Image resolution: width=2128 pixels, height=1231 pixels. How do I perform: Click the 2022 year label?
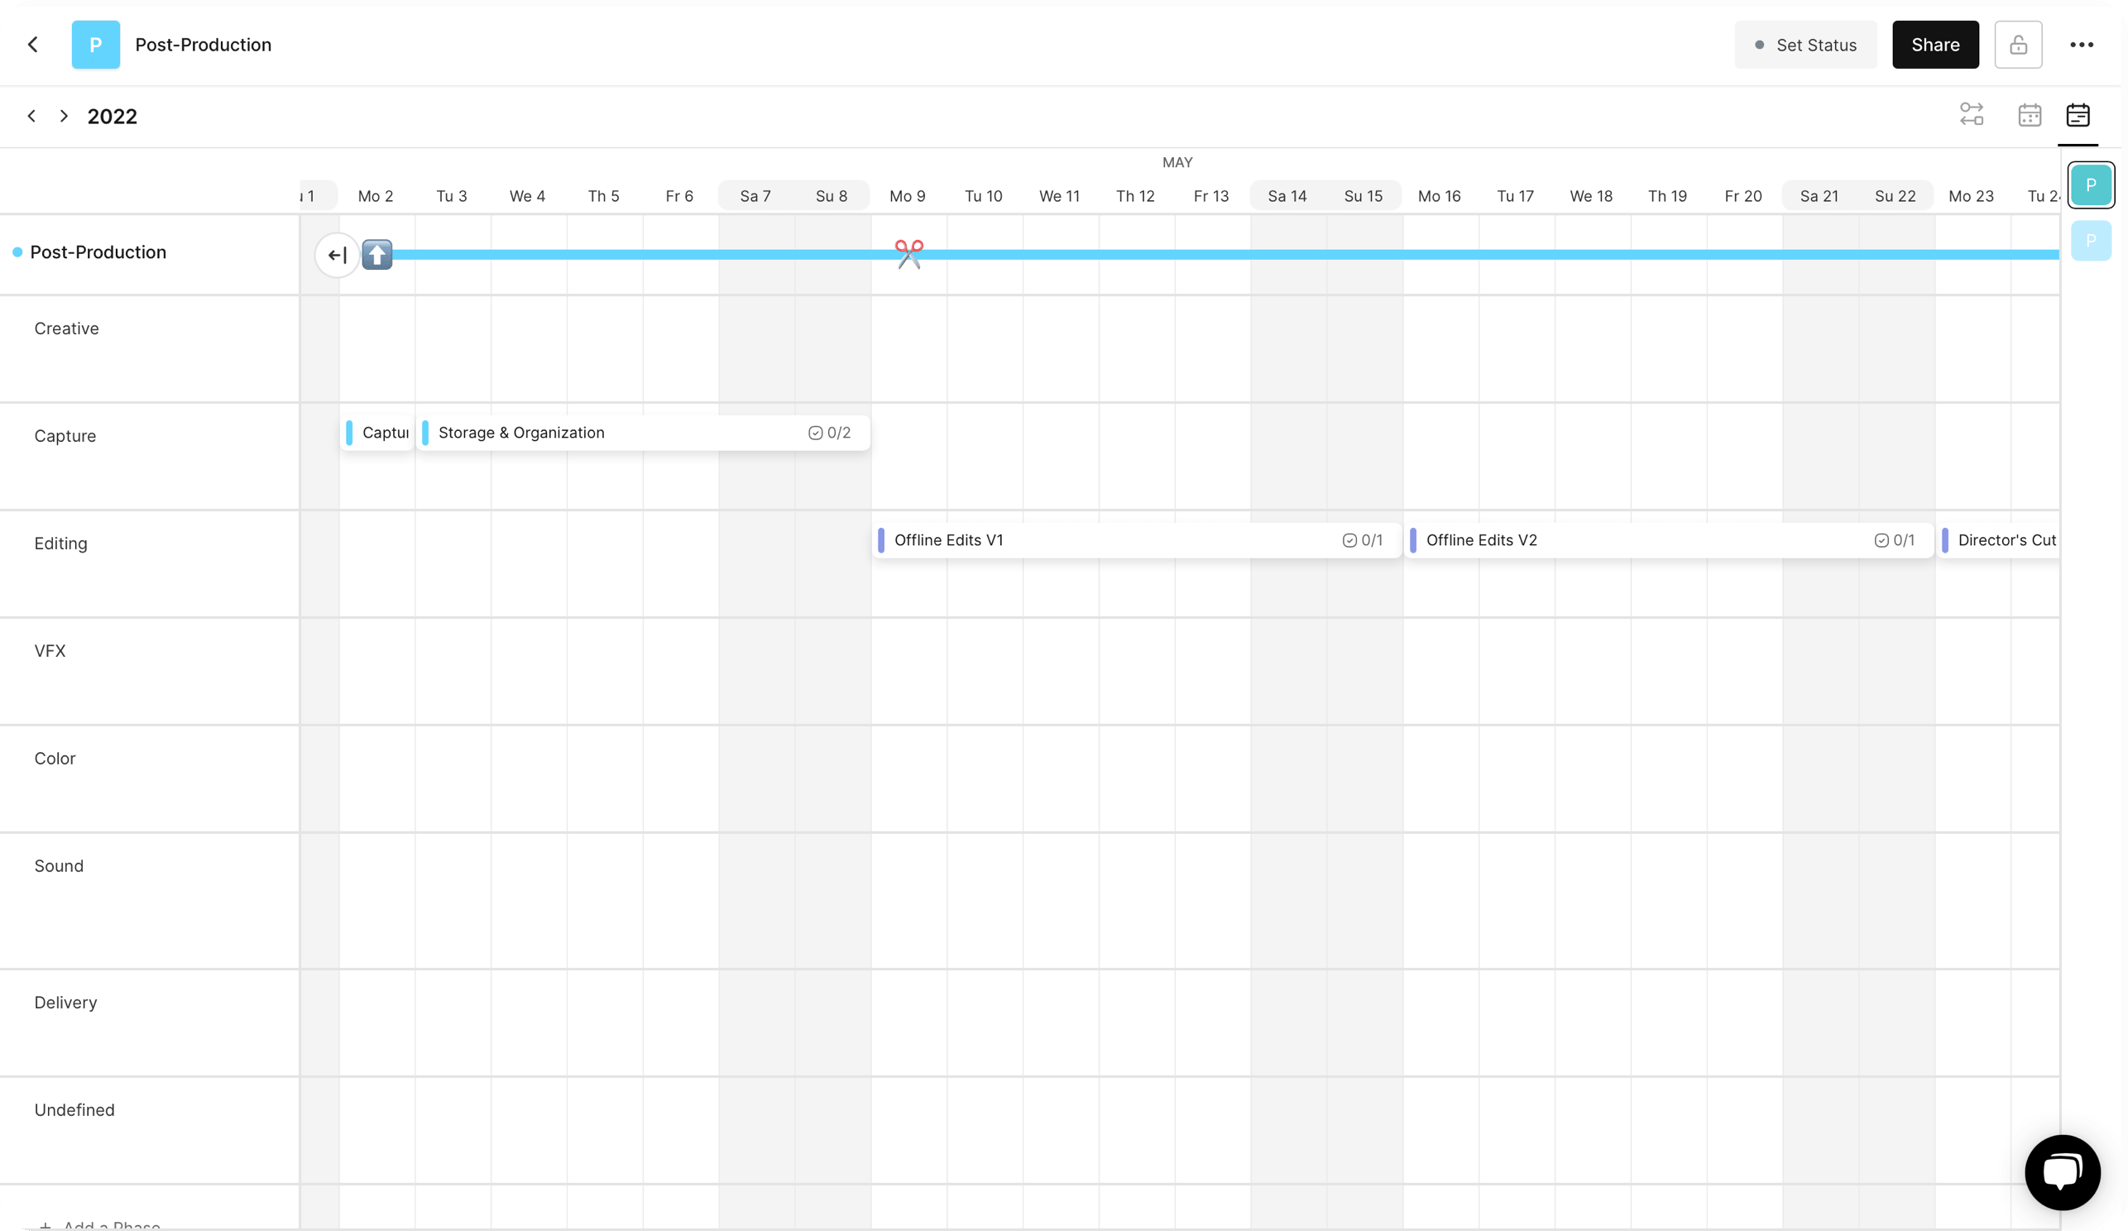tap(112, 116)
